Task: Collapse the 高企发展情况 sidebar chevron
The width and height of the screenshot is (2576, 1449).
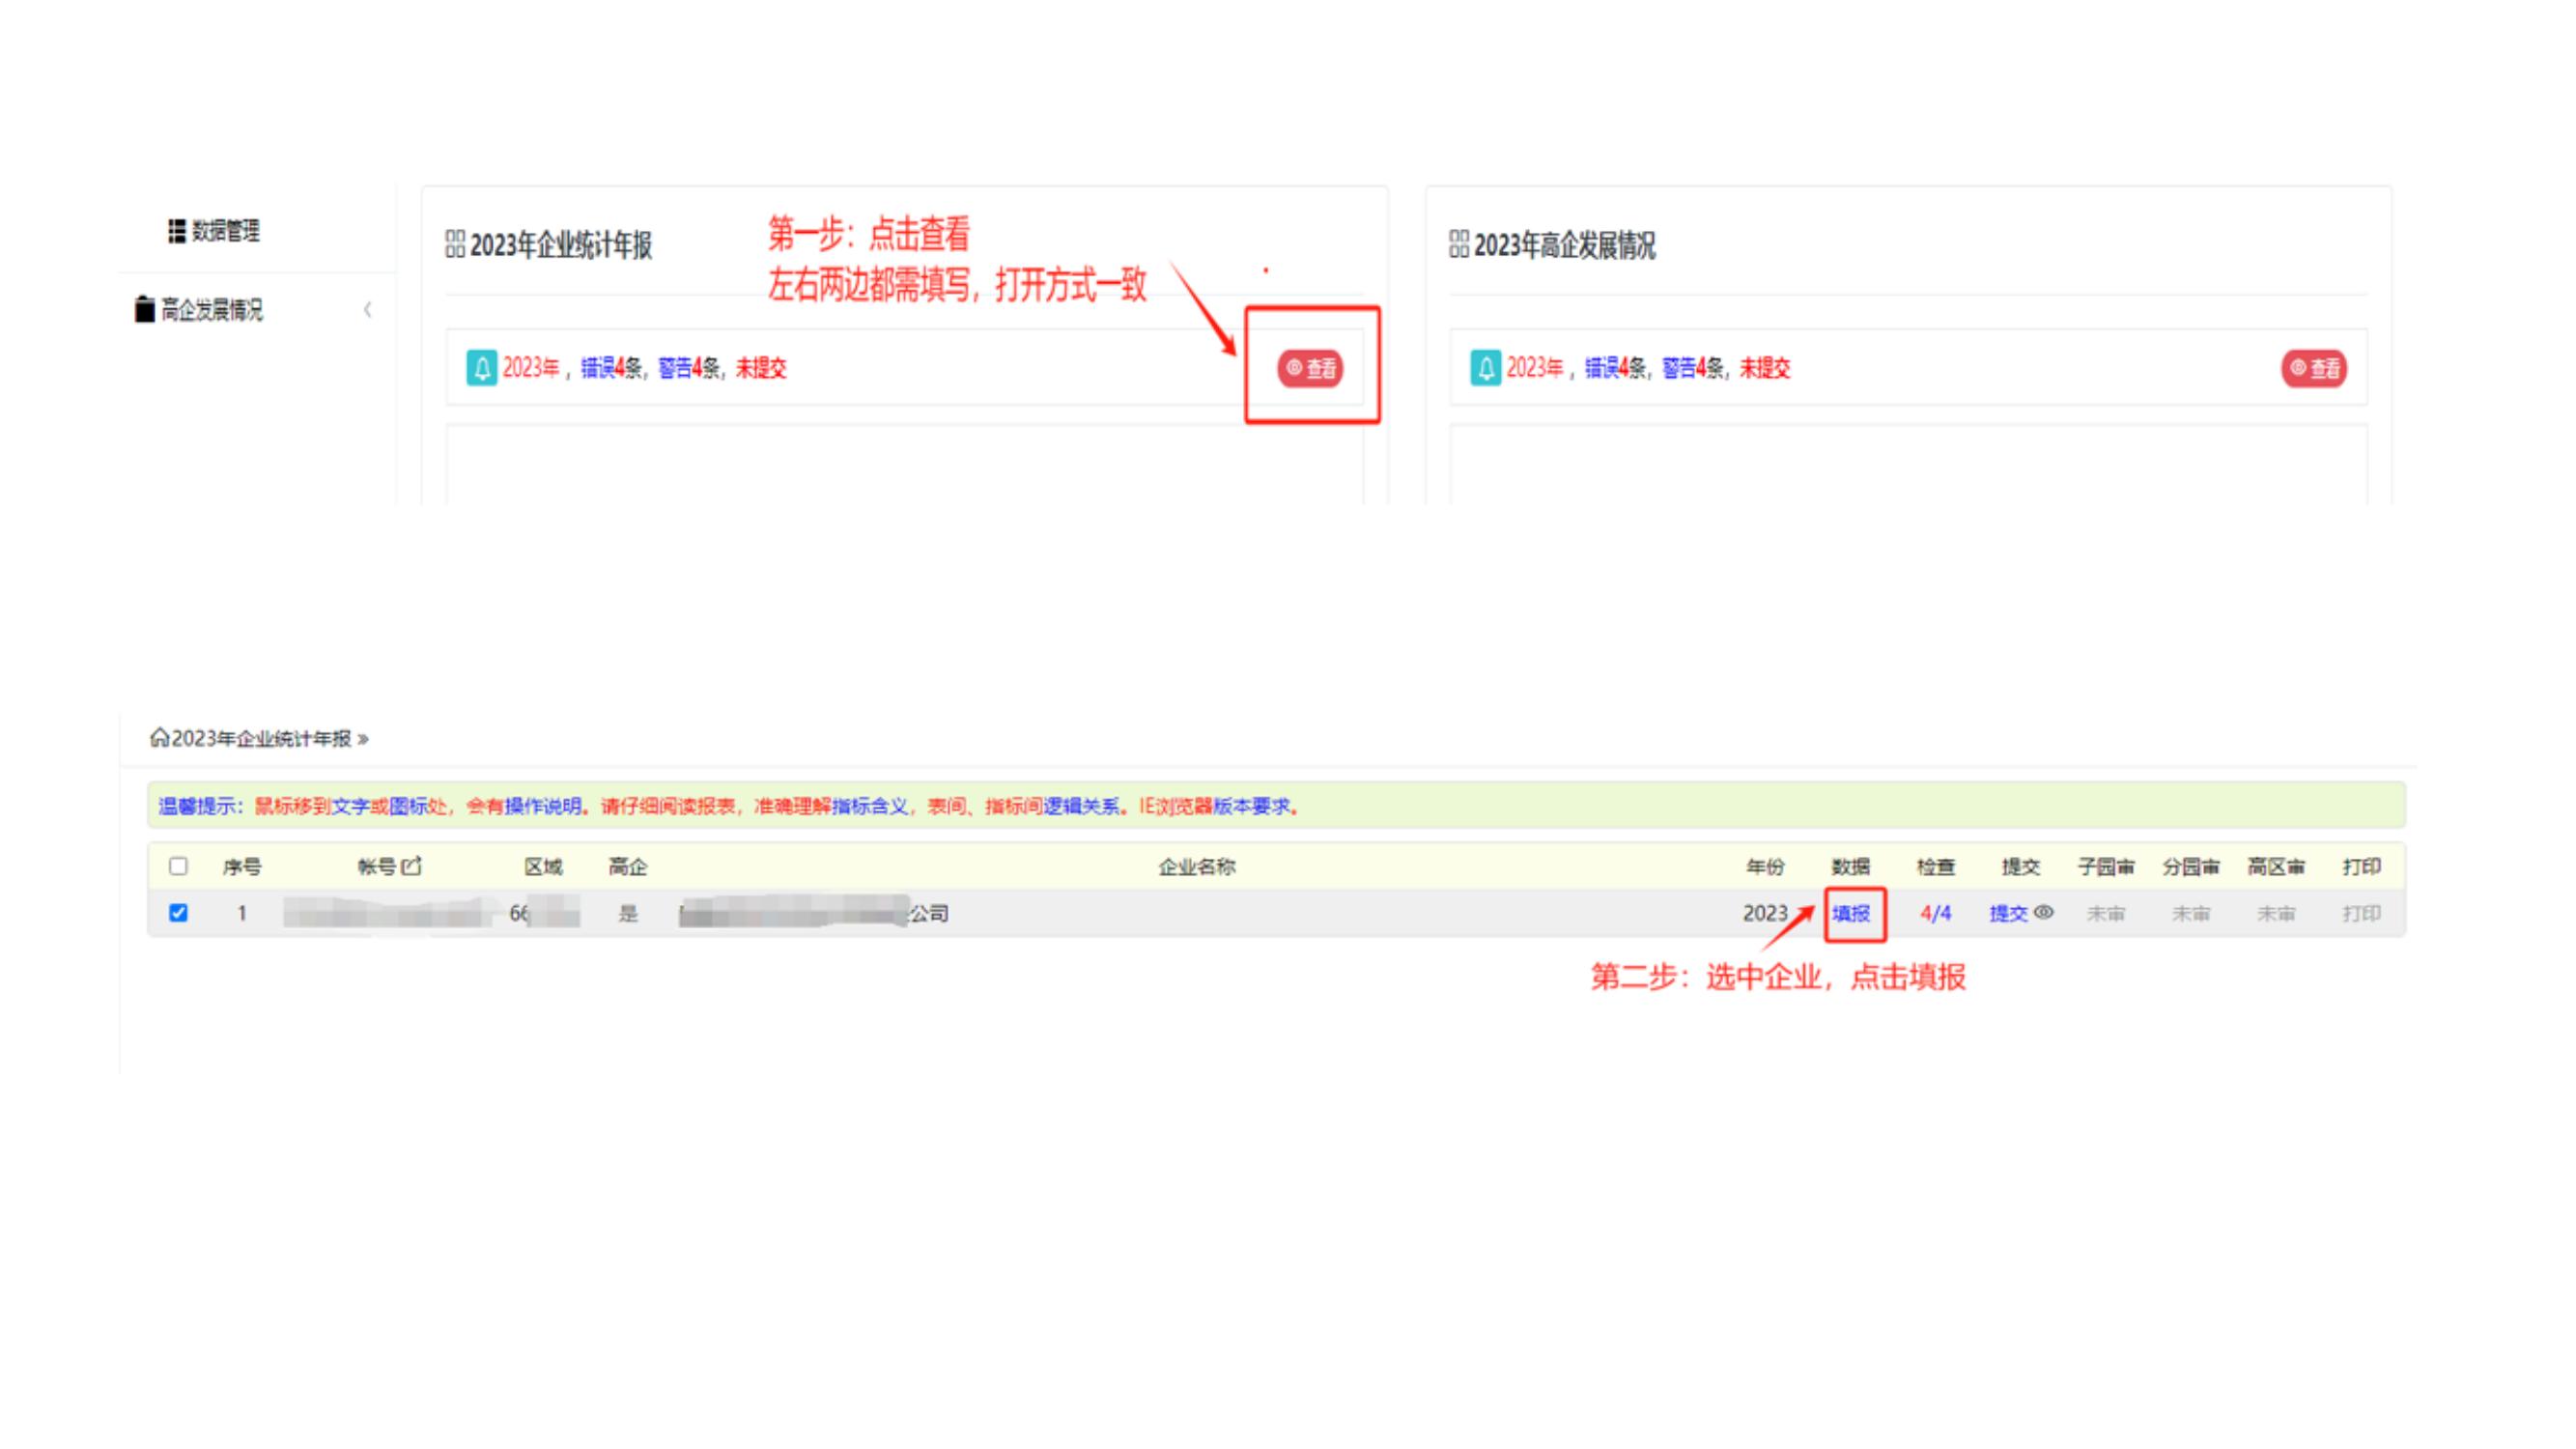Action: (368, 310)
